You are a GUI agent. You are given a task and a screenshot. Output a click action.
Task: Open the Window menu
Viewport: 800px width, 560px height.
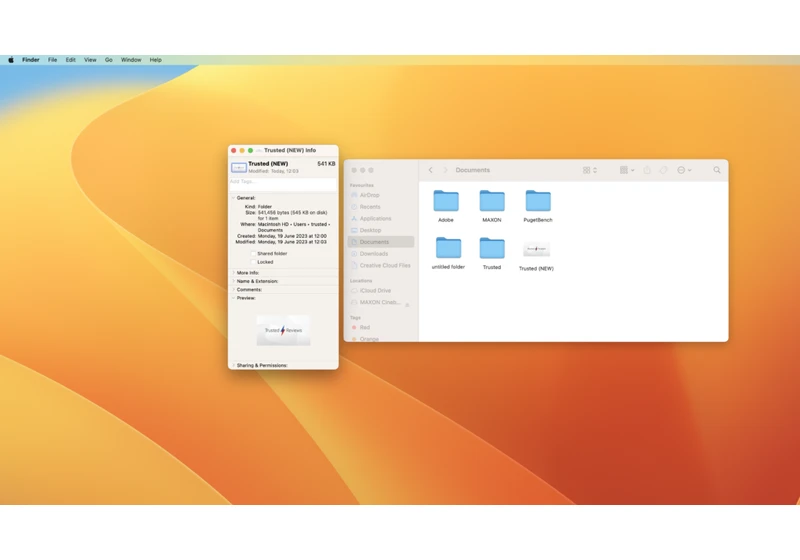pos(131,60)
